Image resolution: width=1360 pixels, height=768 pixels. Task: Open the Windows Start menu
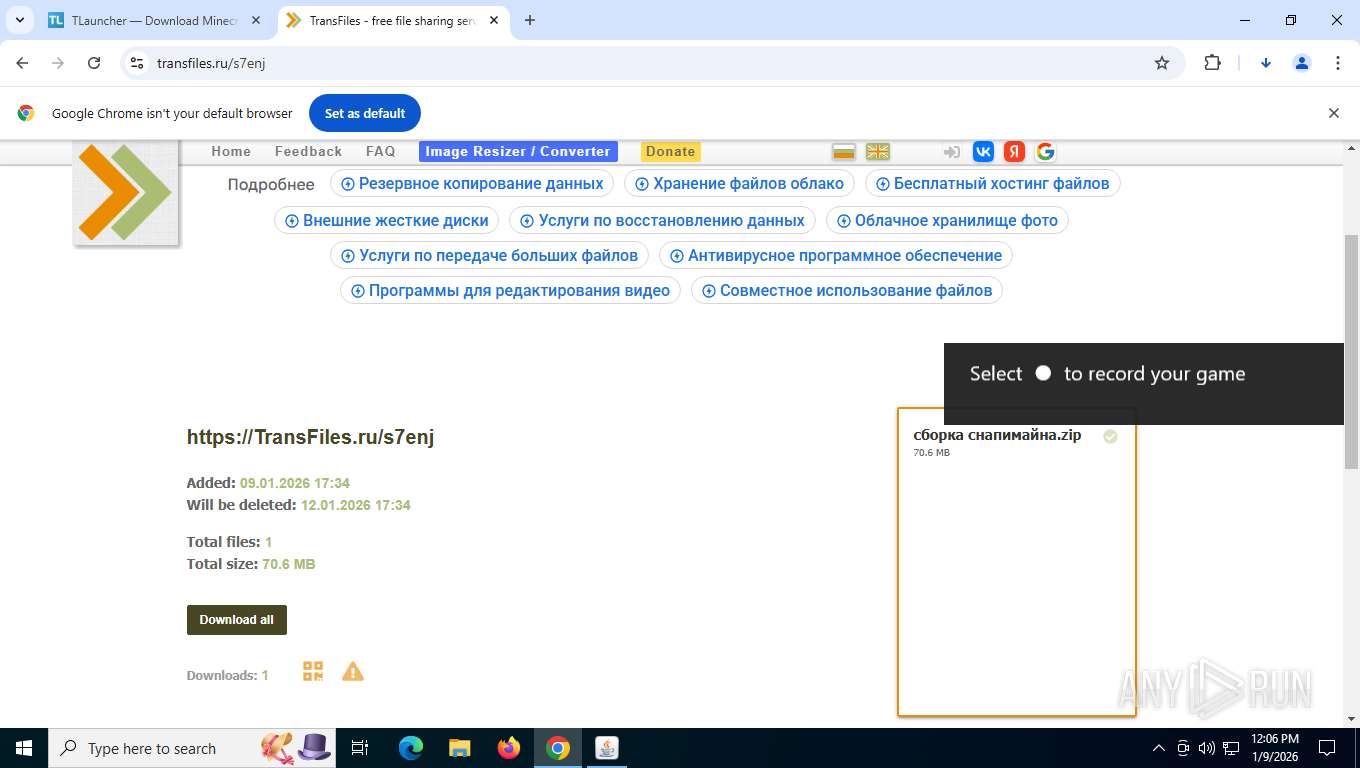(x=23, y=748)
